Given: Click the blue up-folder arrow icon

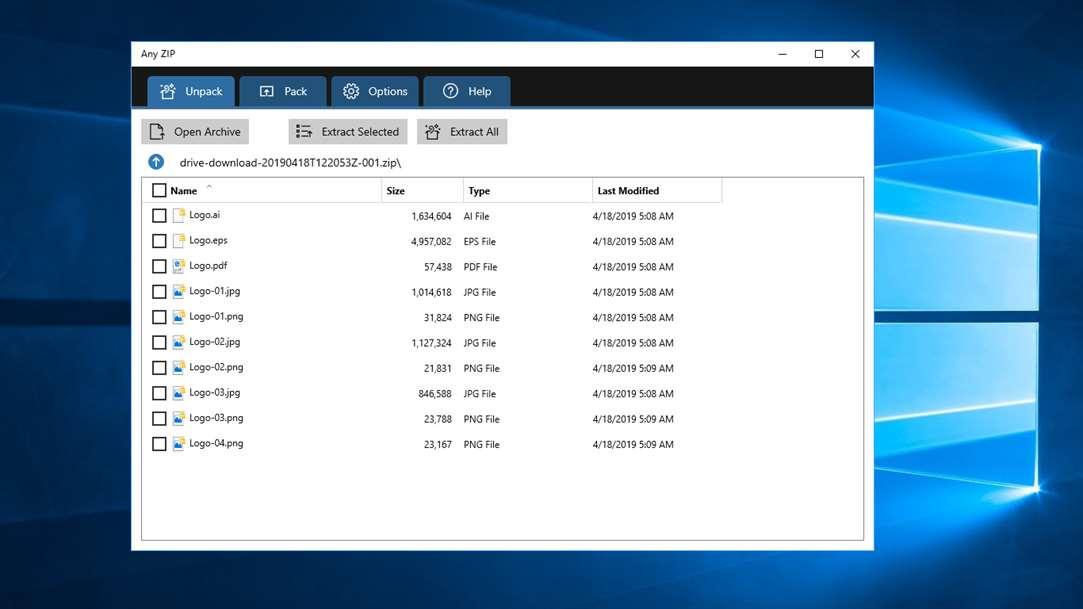Looking at the screenshot, I should pyautogui.click(x=156, y=162).
